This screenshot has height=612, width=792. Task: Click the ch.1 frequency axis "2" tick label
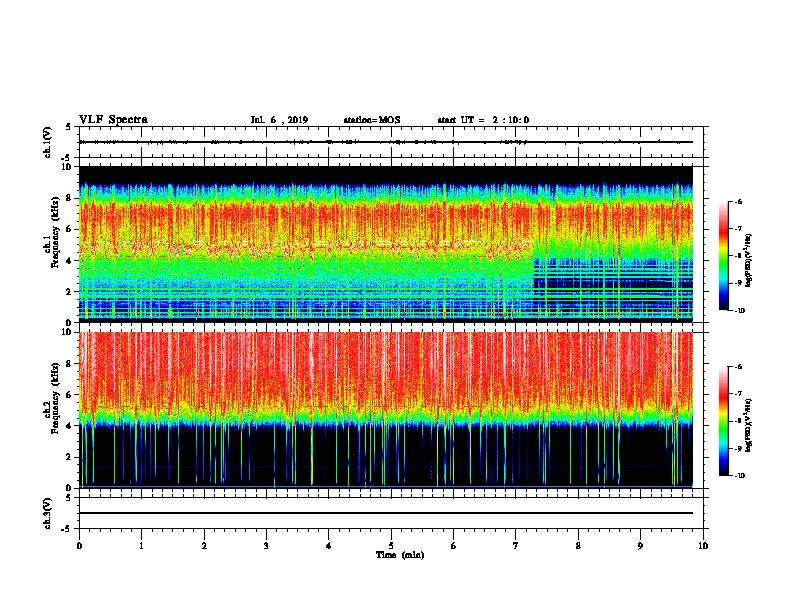[x=69, y=292]
